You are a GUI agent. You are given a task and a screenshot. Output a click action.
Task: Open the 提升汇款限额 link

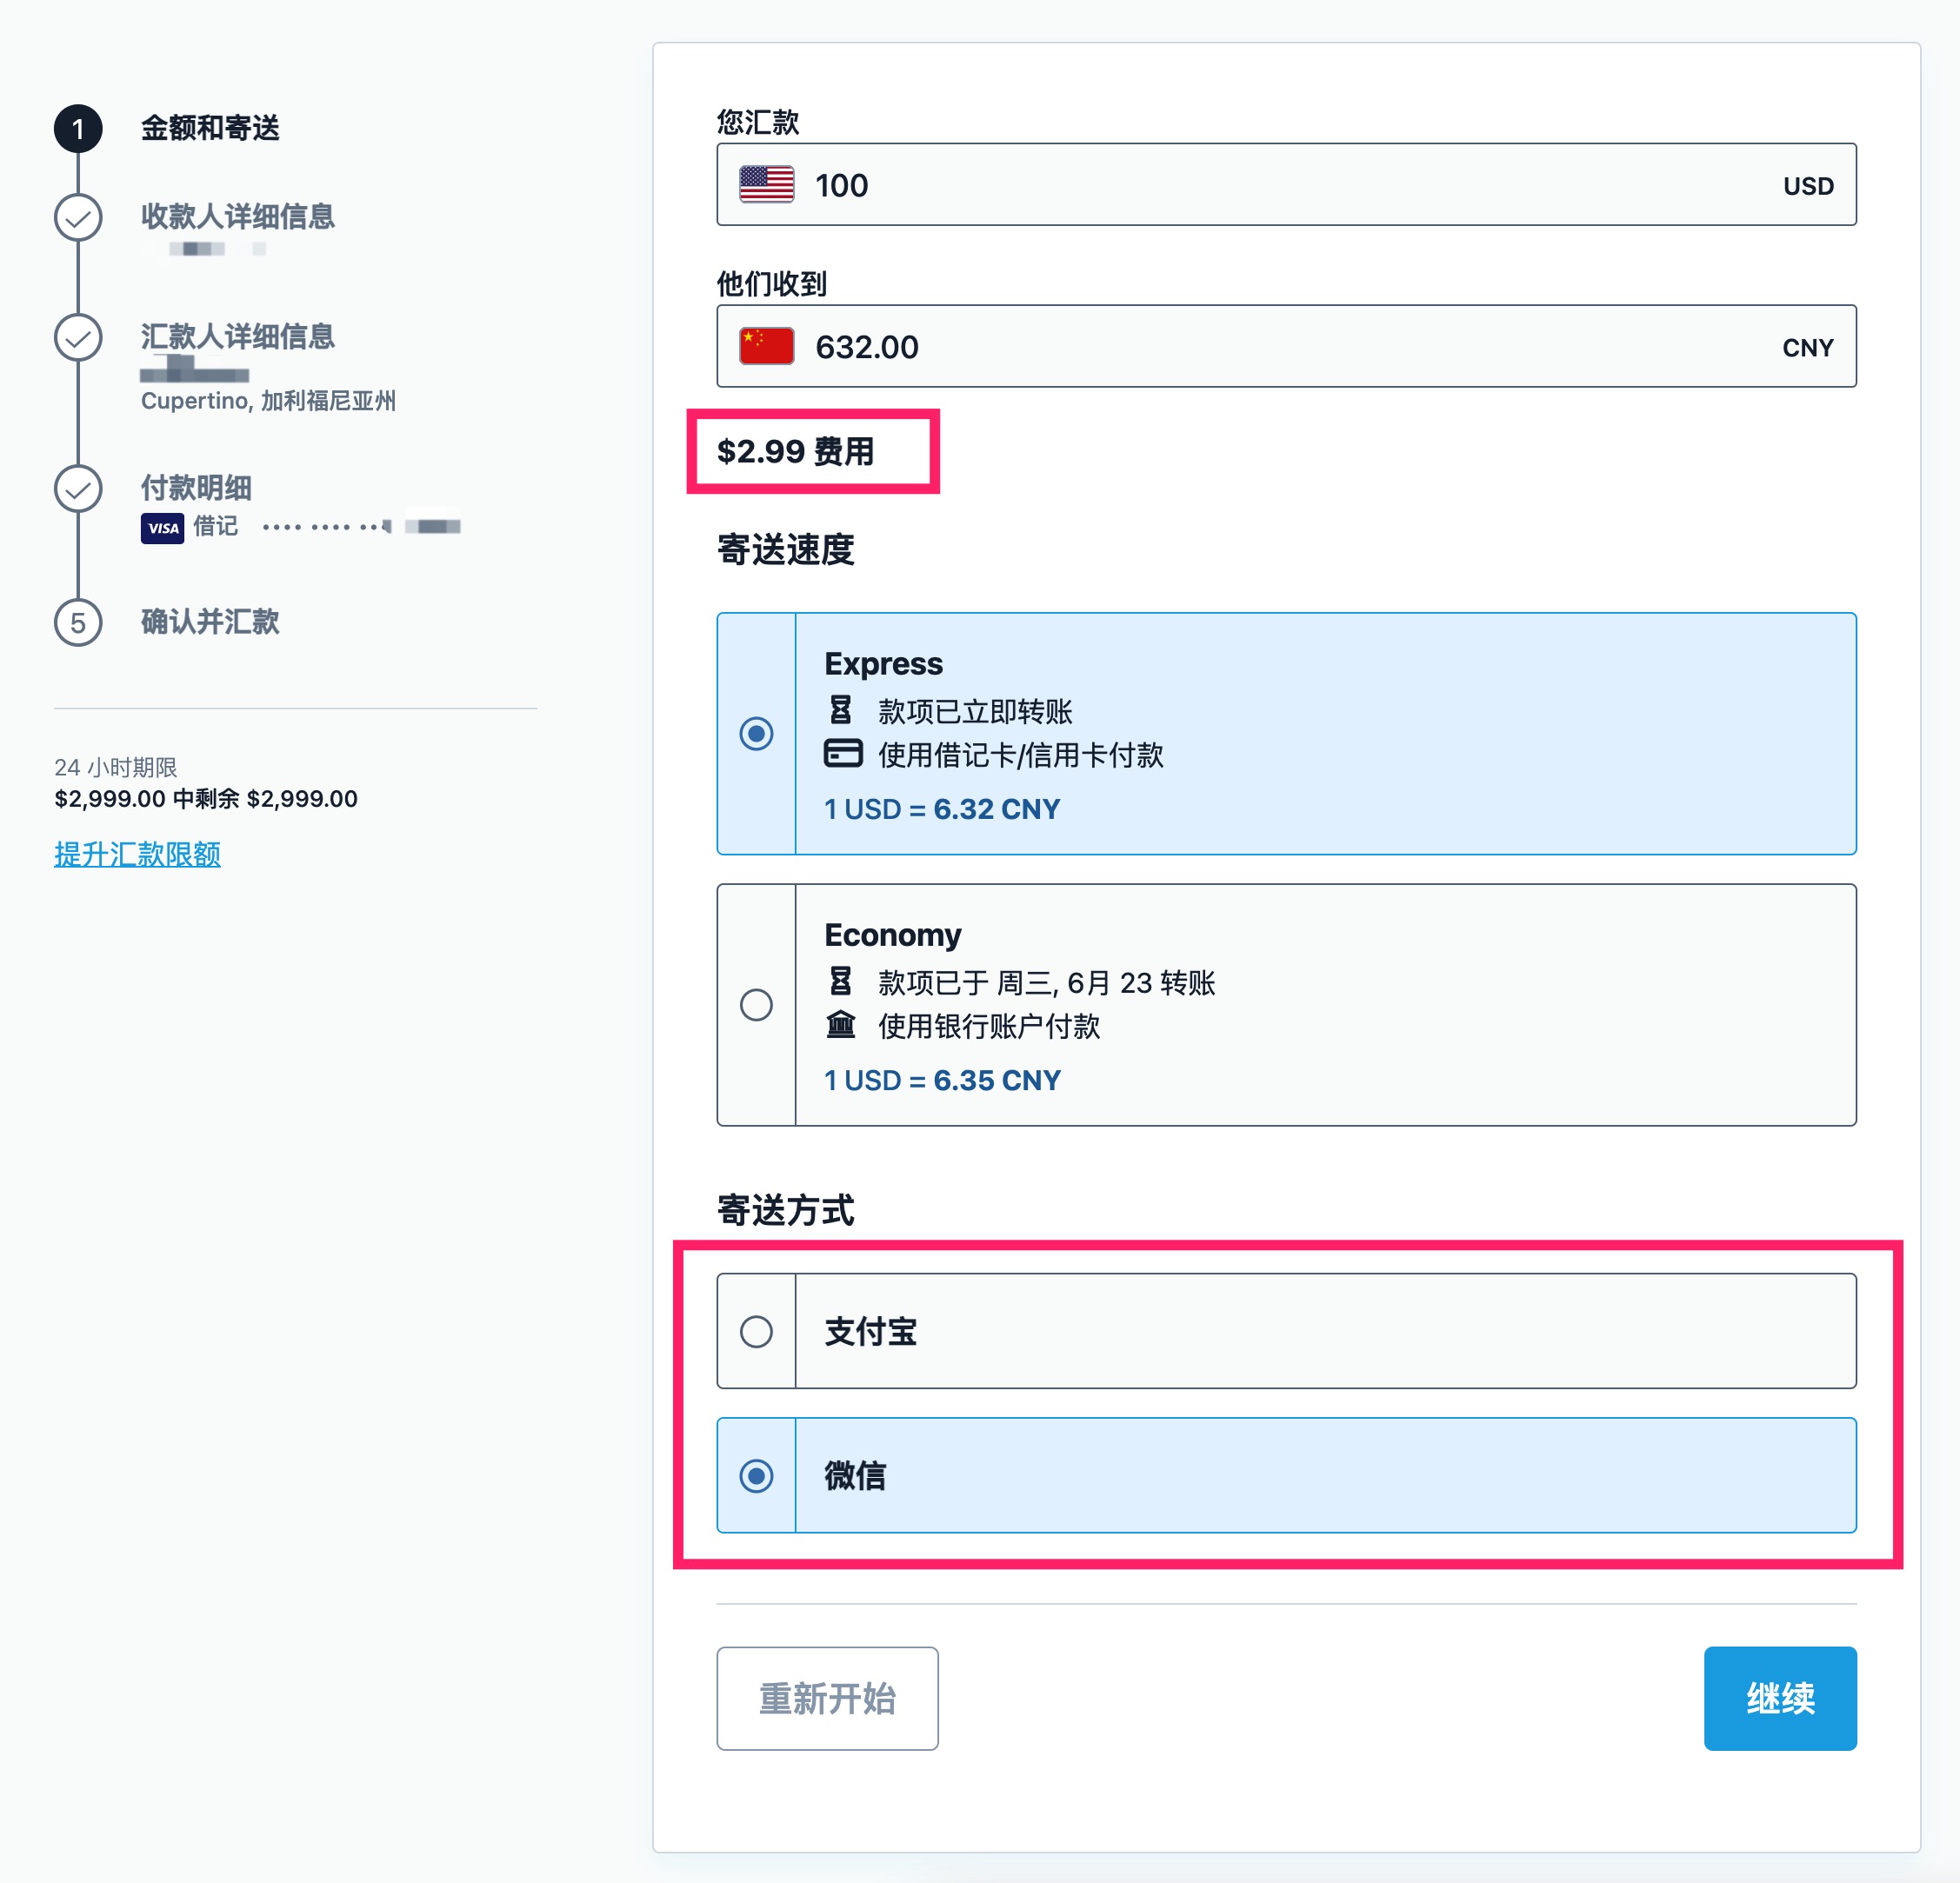[138, 854]
